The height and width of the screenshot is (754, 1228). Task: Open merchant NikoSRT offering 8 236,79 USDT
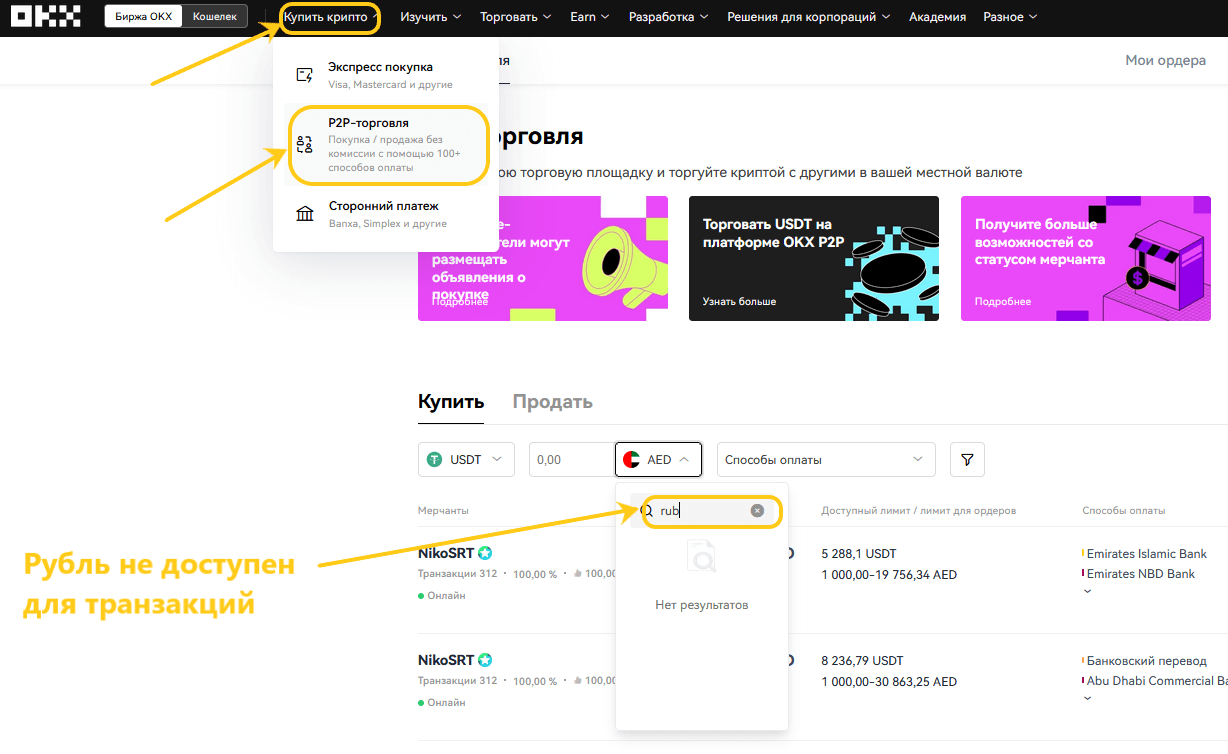click(x=446, y=660)
